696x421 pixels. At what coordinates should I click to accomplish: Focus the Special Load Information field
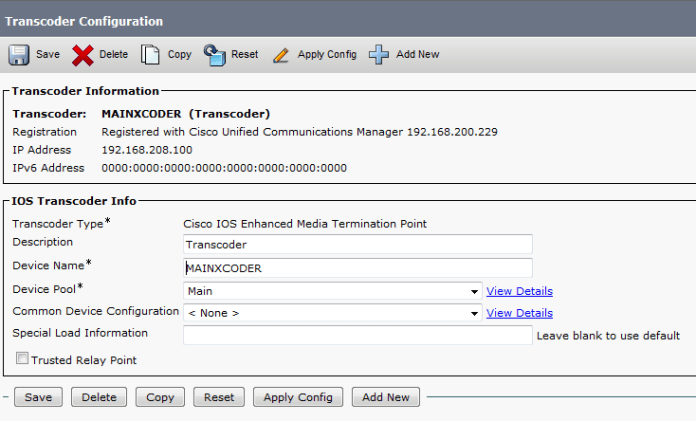tap(357, 335)
